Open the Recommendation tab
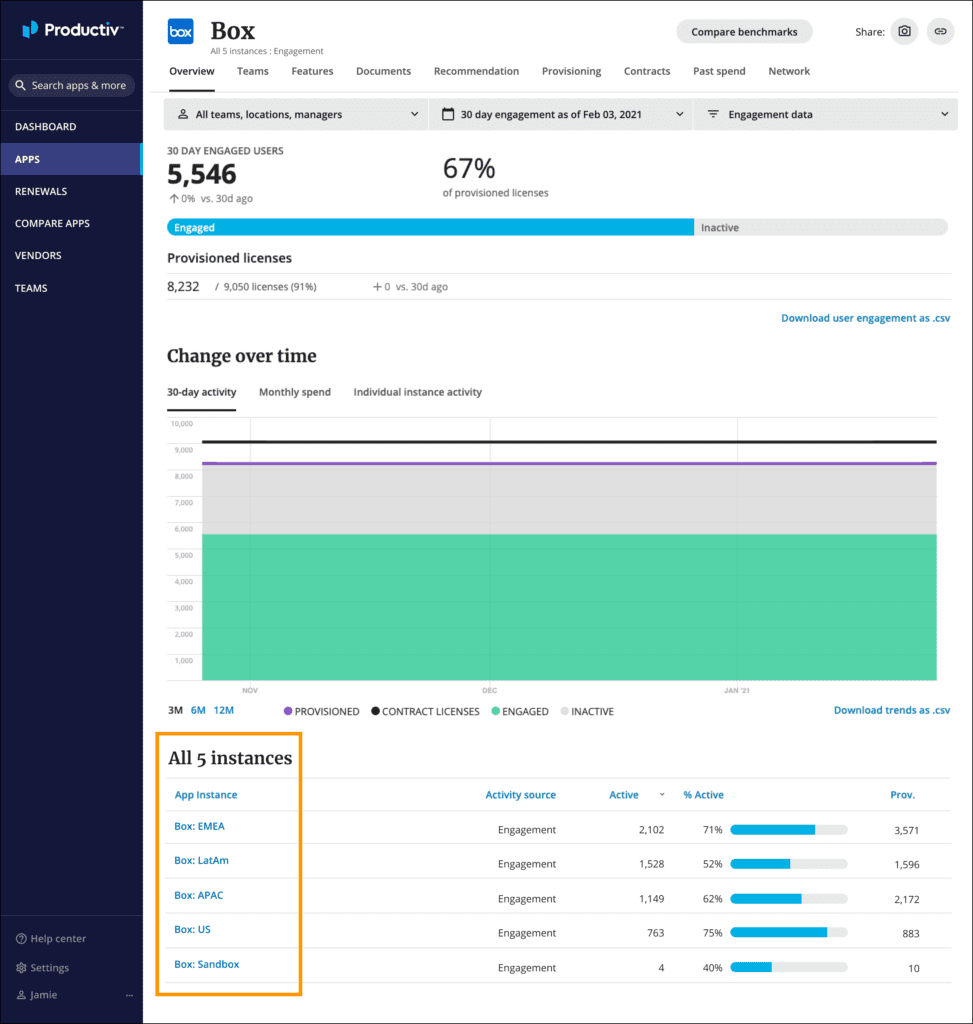The width and height of the screenshot is (973, 1024). [476, 71]
